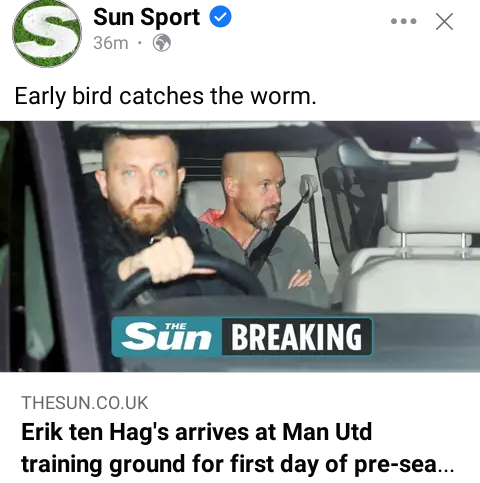
Task: Dismiss the post with the X icon
Action: (x=444, y=22)
